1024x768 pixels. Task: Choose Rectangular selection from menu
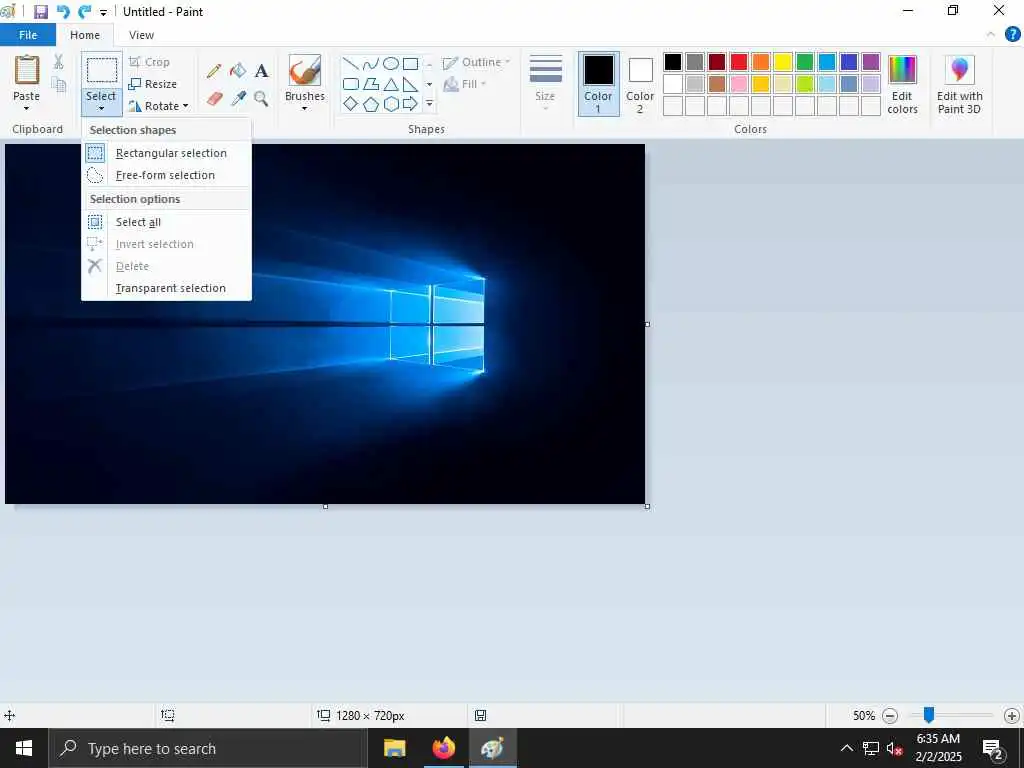tap(167, 153)
